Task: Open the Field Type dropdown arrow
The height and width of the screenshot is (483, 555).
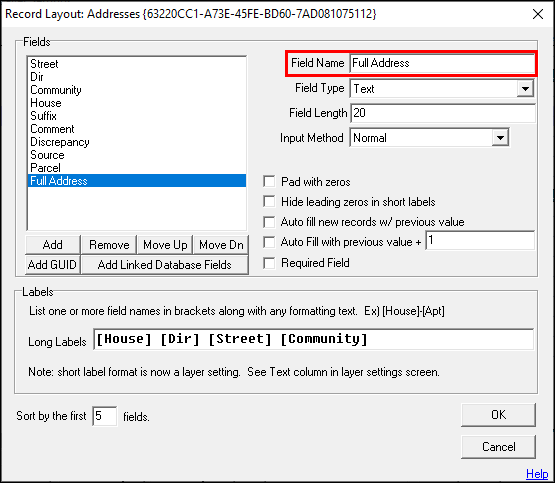Action: (525, 88)
